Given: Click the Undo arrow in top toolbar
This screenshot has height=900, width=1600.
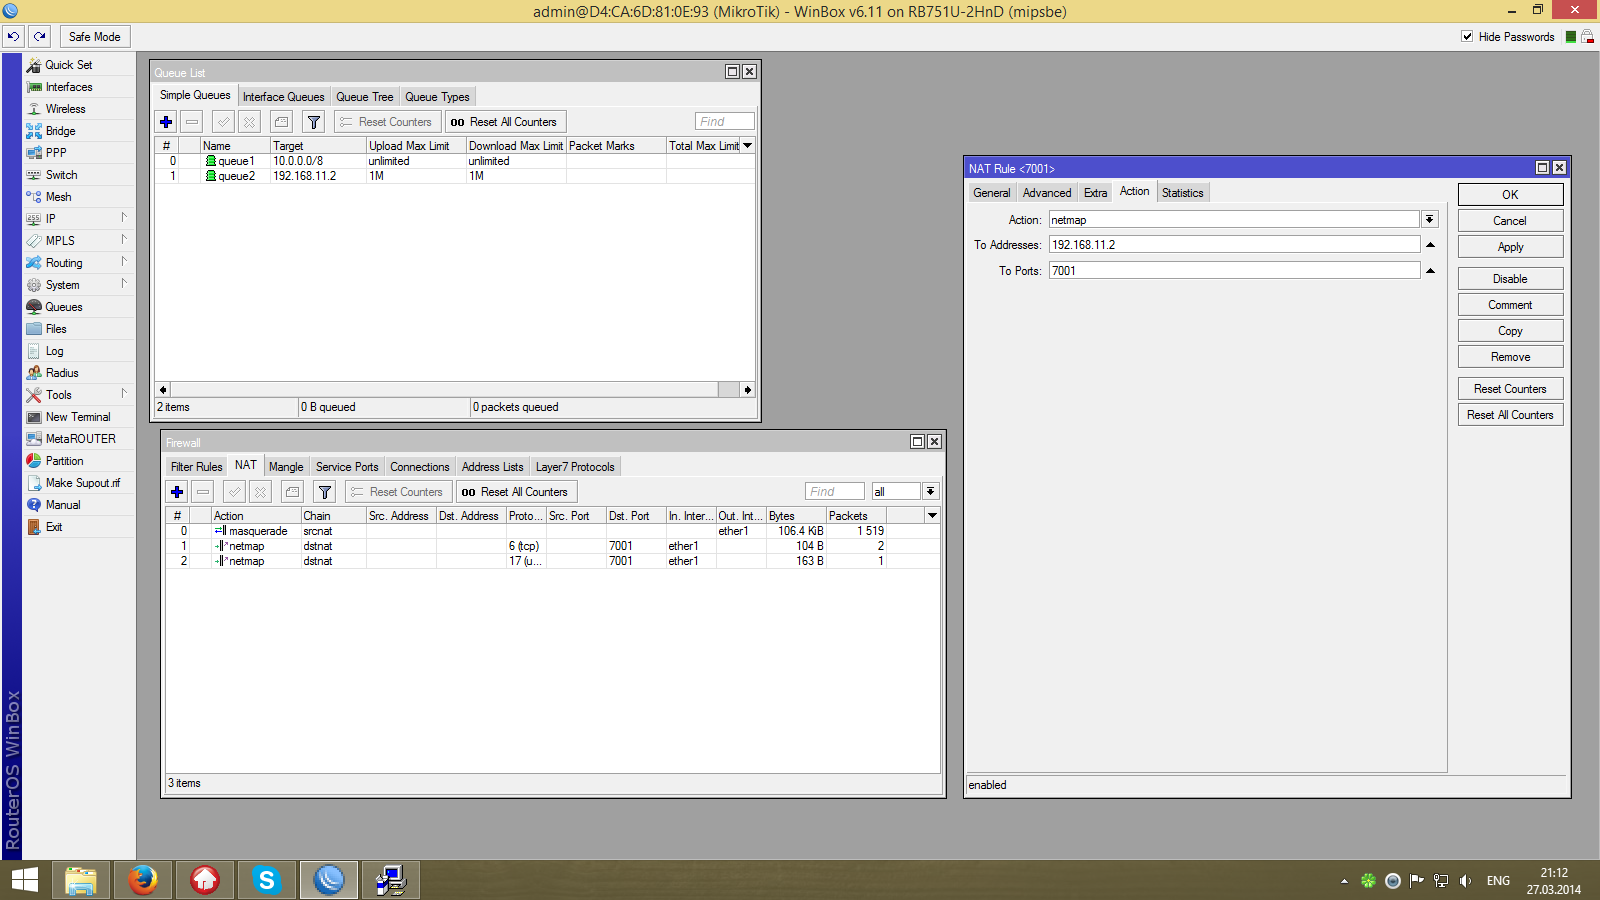Looking at the screenshot, I should 13,37.
